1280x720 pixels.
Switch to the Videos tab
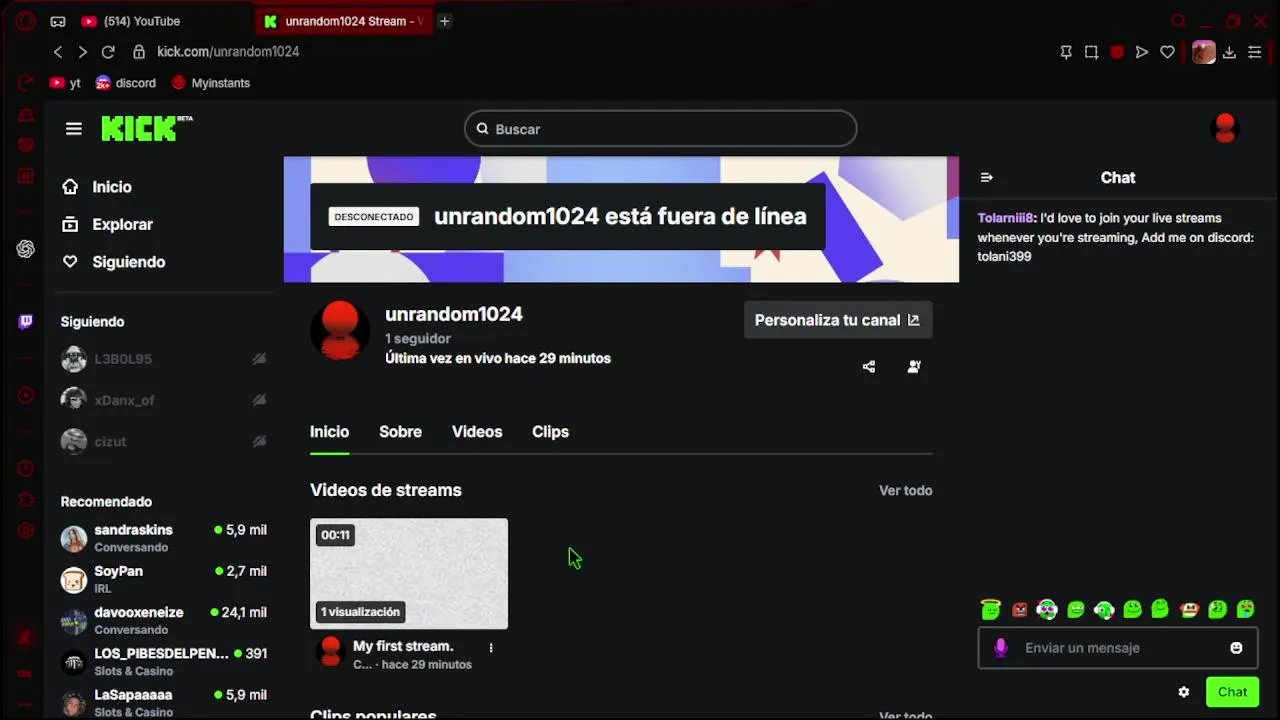(x=477, y=432)
